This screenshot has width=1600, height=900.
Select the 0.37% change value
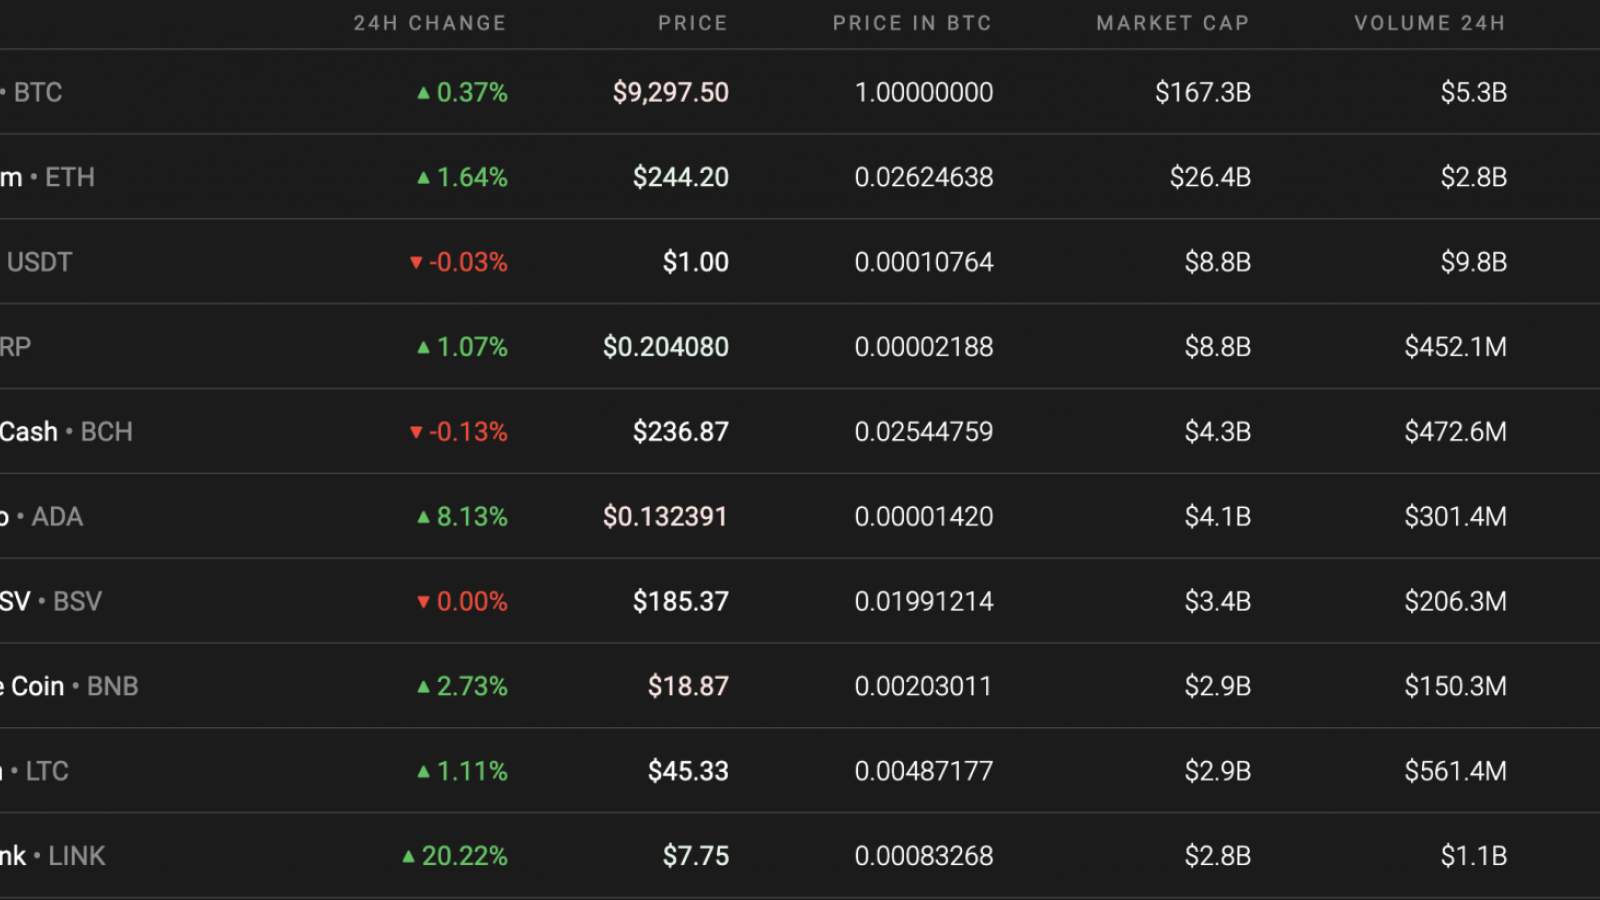[x=472, y=92]
